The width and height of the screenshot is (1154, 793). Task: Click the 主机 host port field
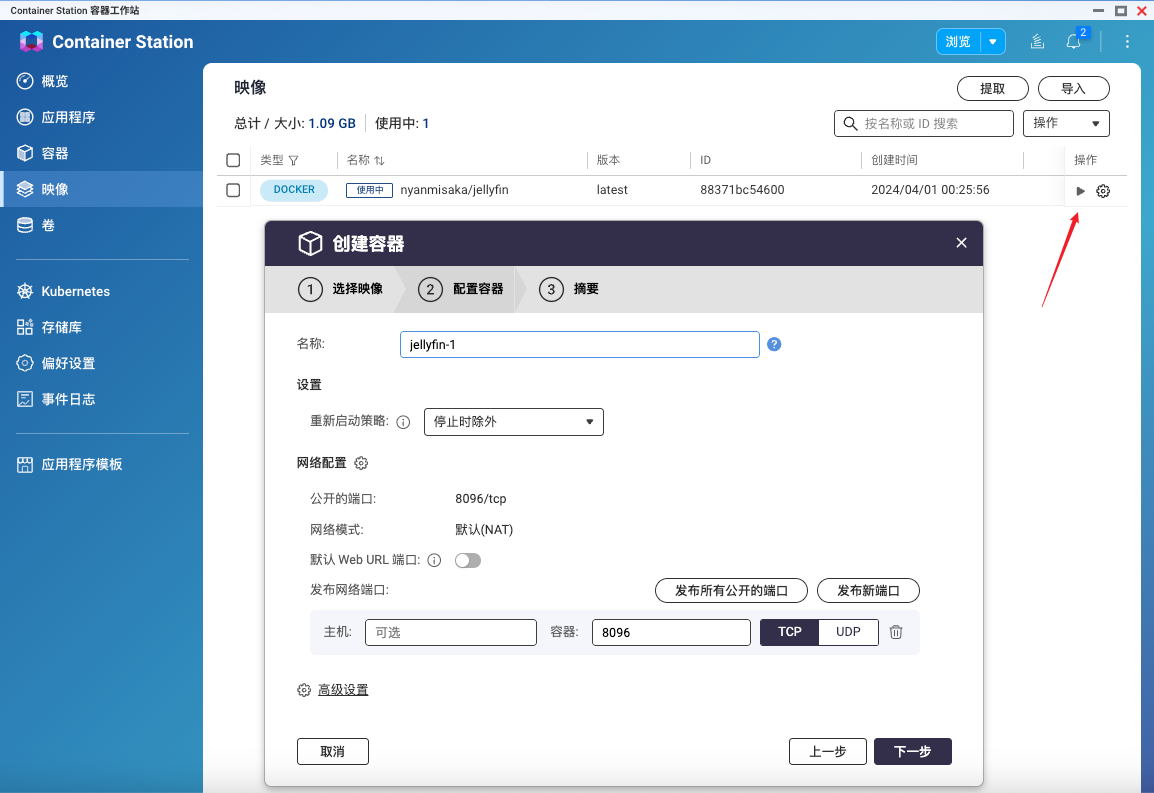450,632
